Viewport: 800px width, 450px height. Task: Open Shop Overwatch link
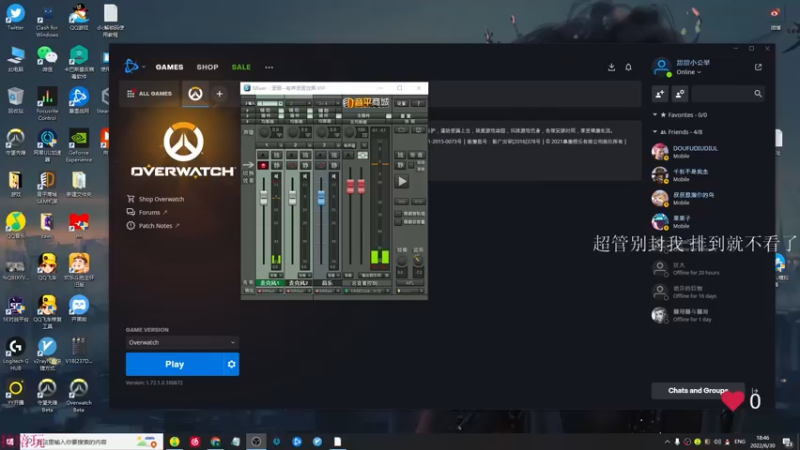161,199
